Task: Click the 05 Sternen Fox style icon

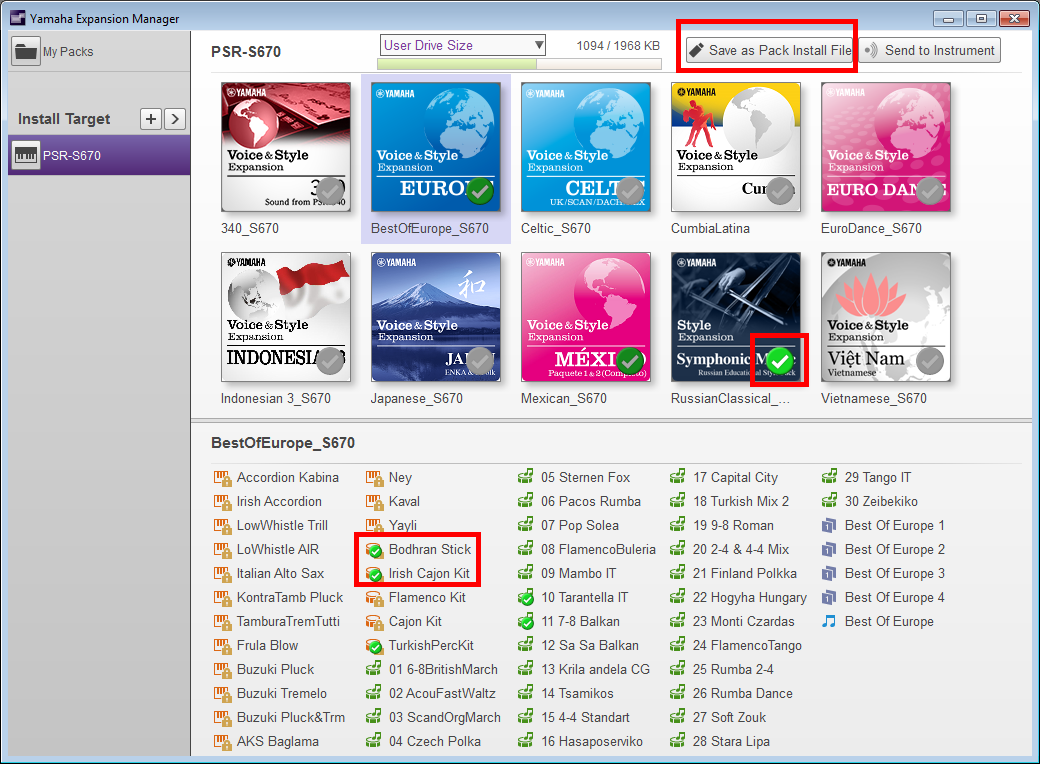Action: (x=526, y=478)
